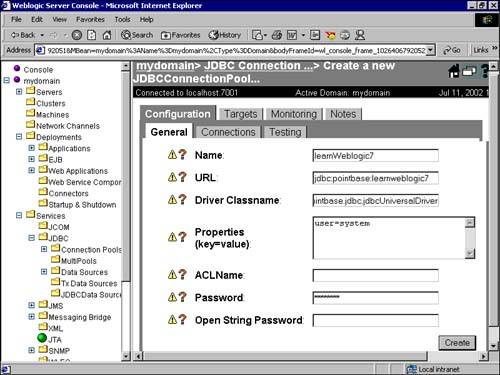This screenshot has height=375, width=500.
Task: Click the Messenger icon in the IE toolbar
Action: point(360,35)
